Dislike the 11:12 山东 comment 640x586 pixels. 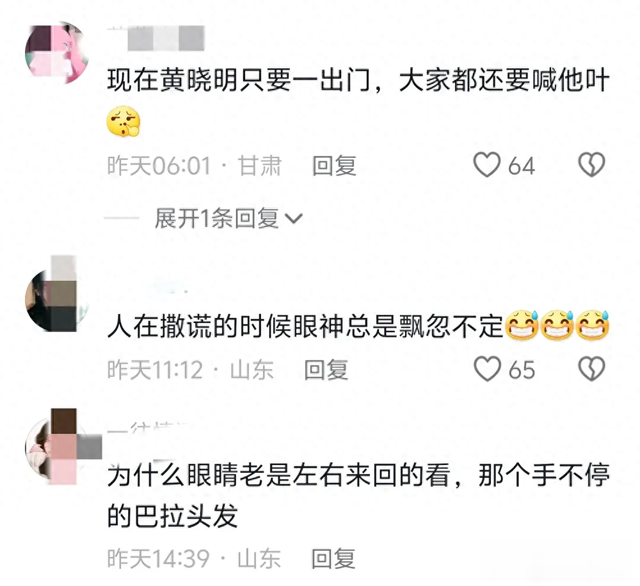(591, 369)
